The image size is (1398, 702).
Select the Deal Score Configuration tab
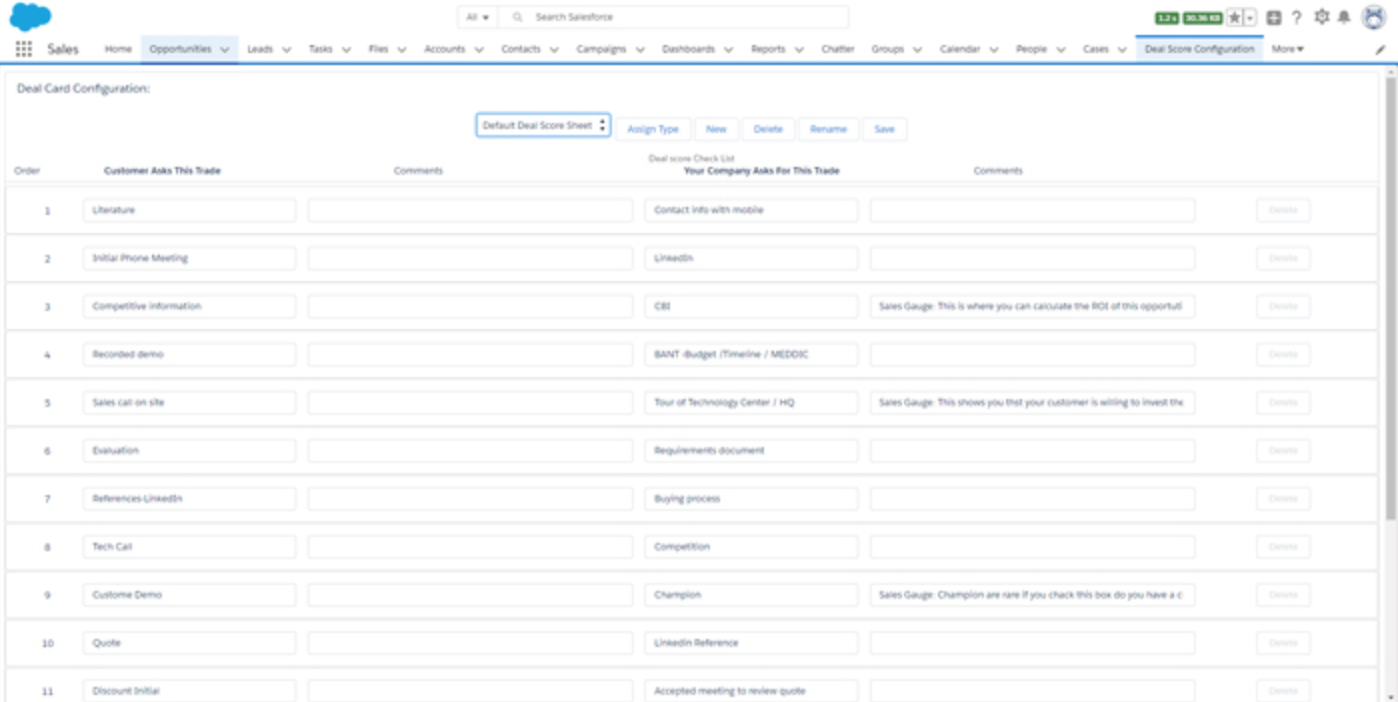(x=1199, y=49)
